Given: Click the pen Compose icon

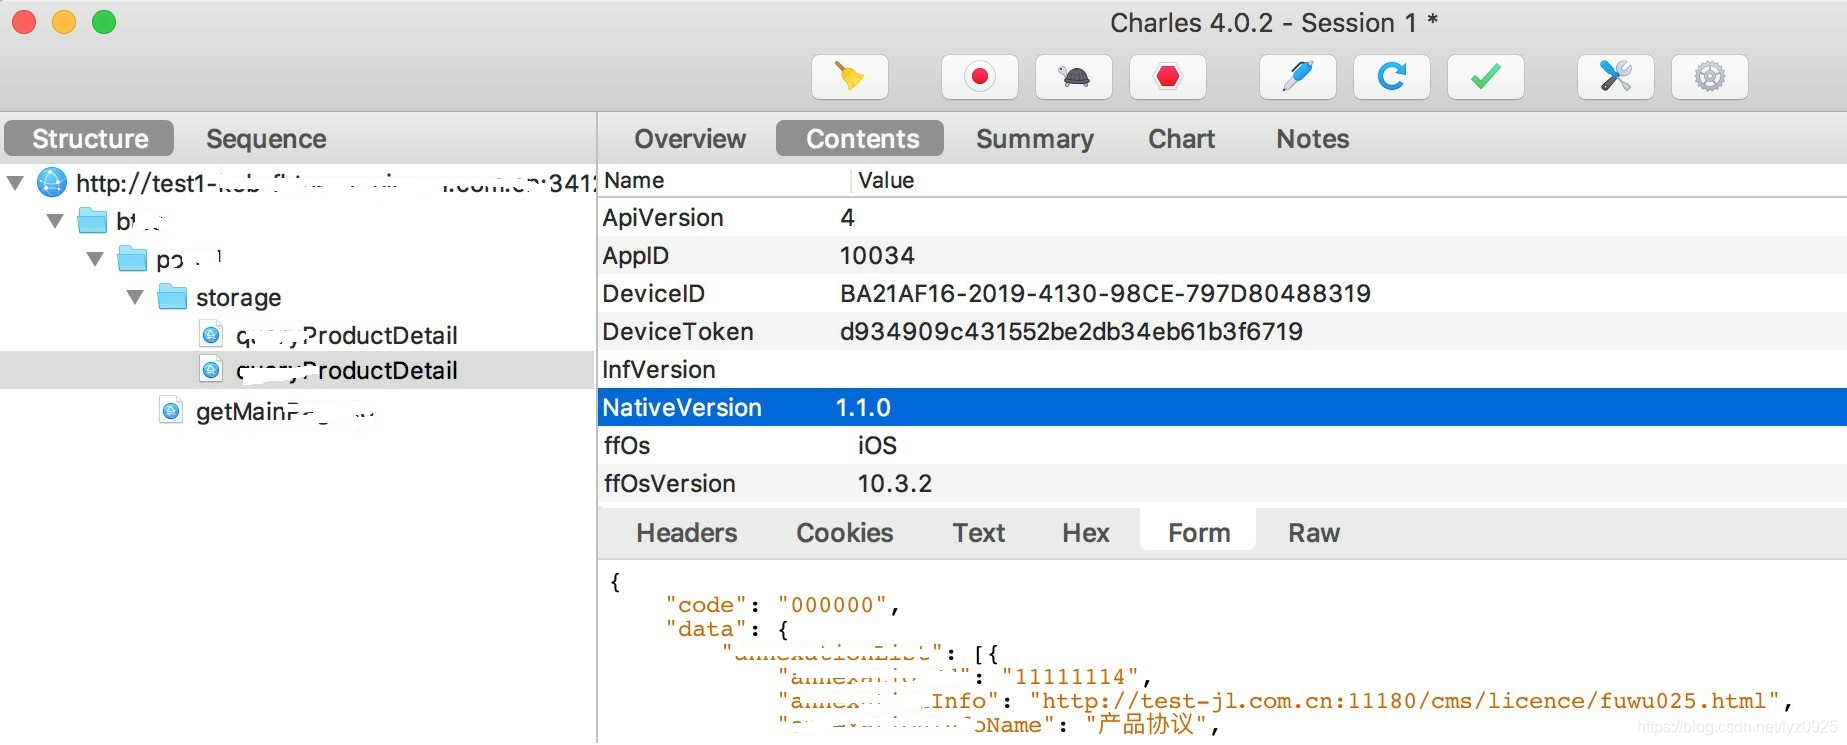Looking at the screenshot, I should [x=1298, y=77].
